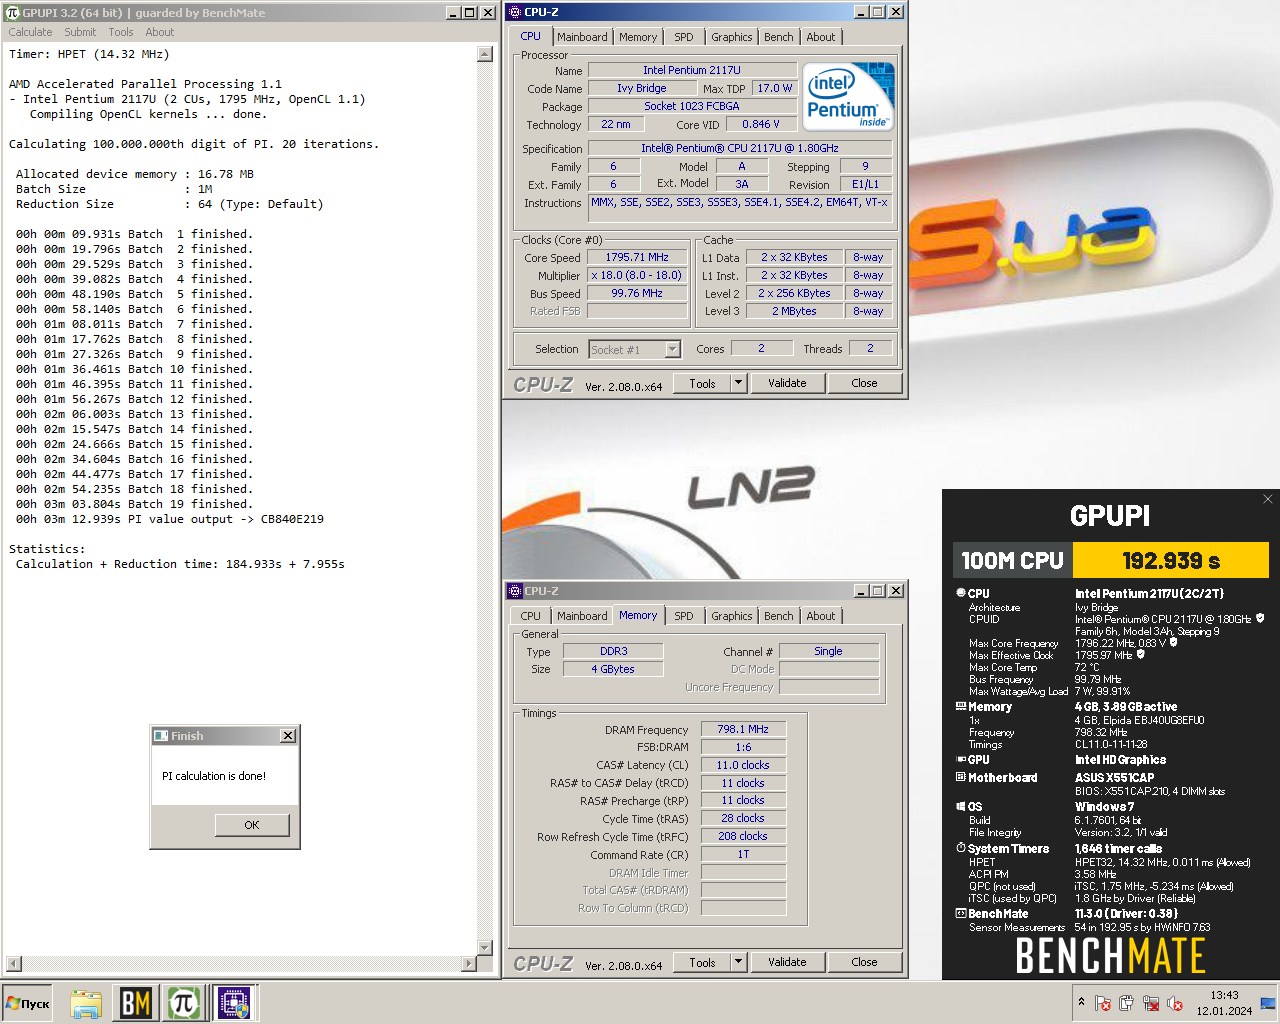Click the GPUPI vertical scrollbar up arrow
This screenshot has height=1024, width=1280.
[x=485, y=54]
